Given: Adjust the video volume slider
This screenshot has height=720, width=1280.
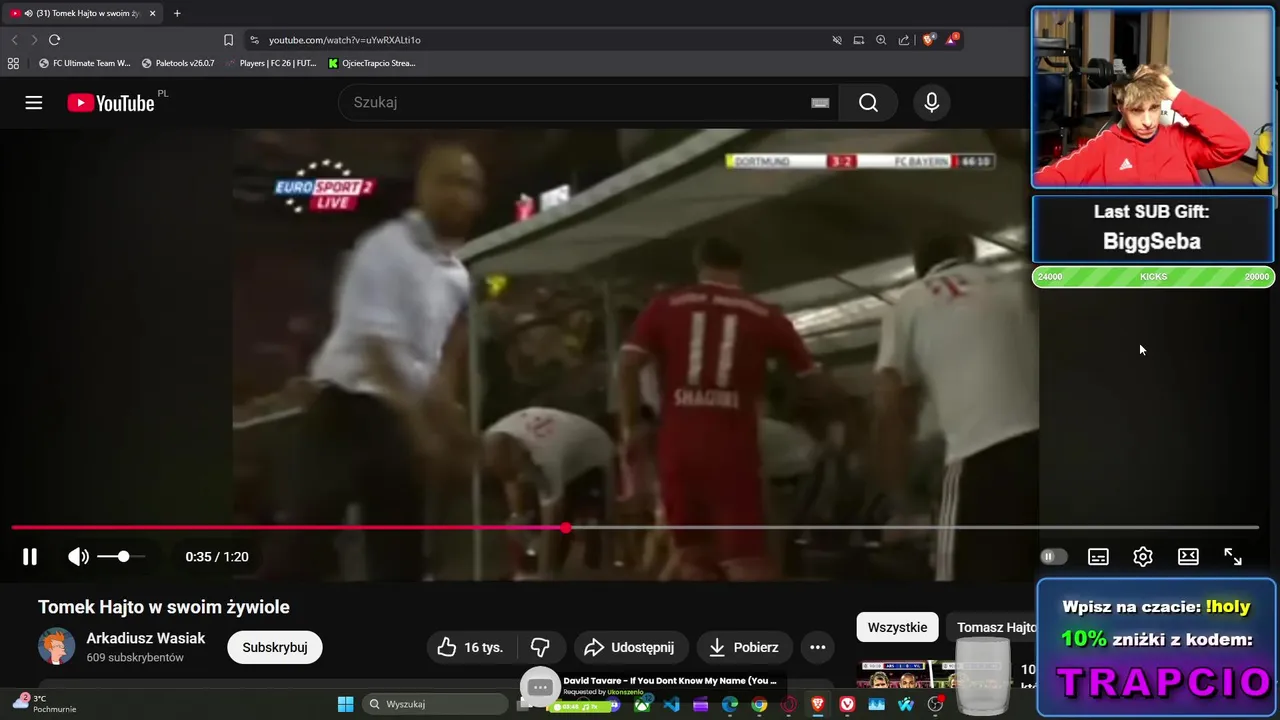Looking at the screenshot, I should click(121, 556).
